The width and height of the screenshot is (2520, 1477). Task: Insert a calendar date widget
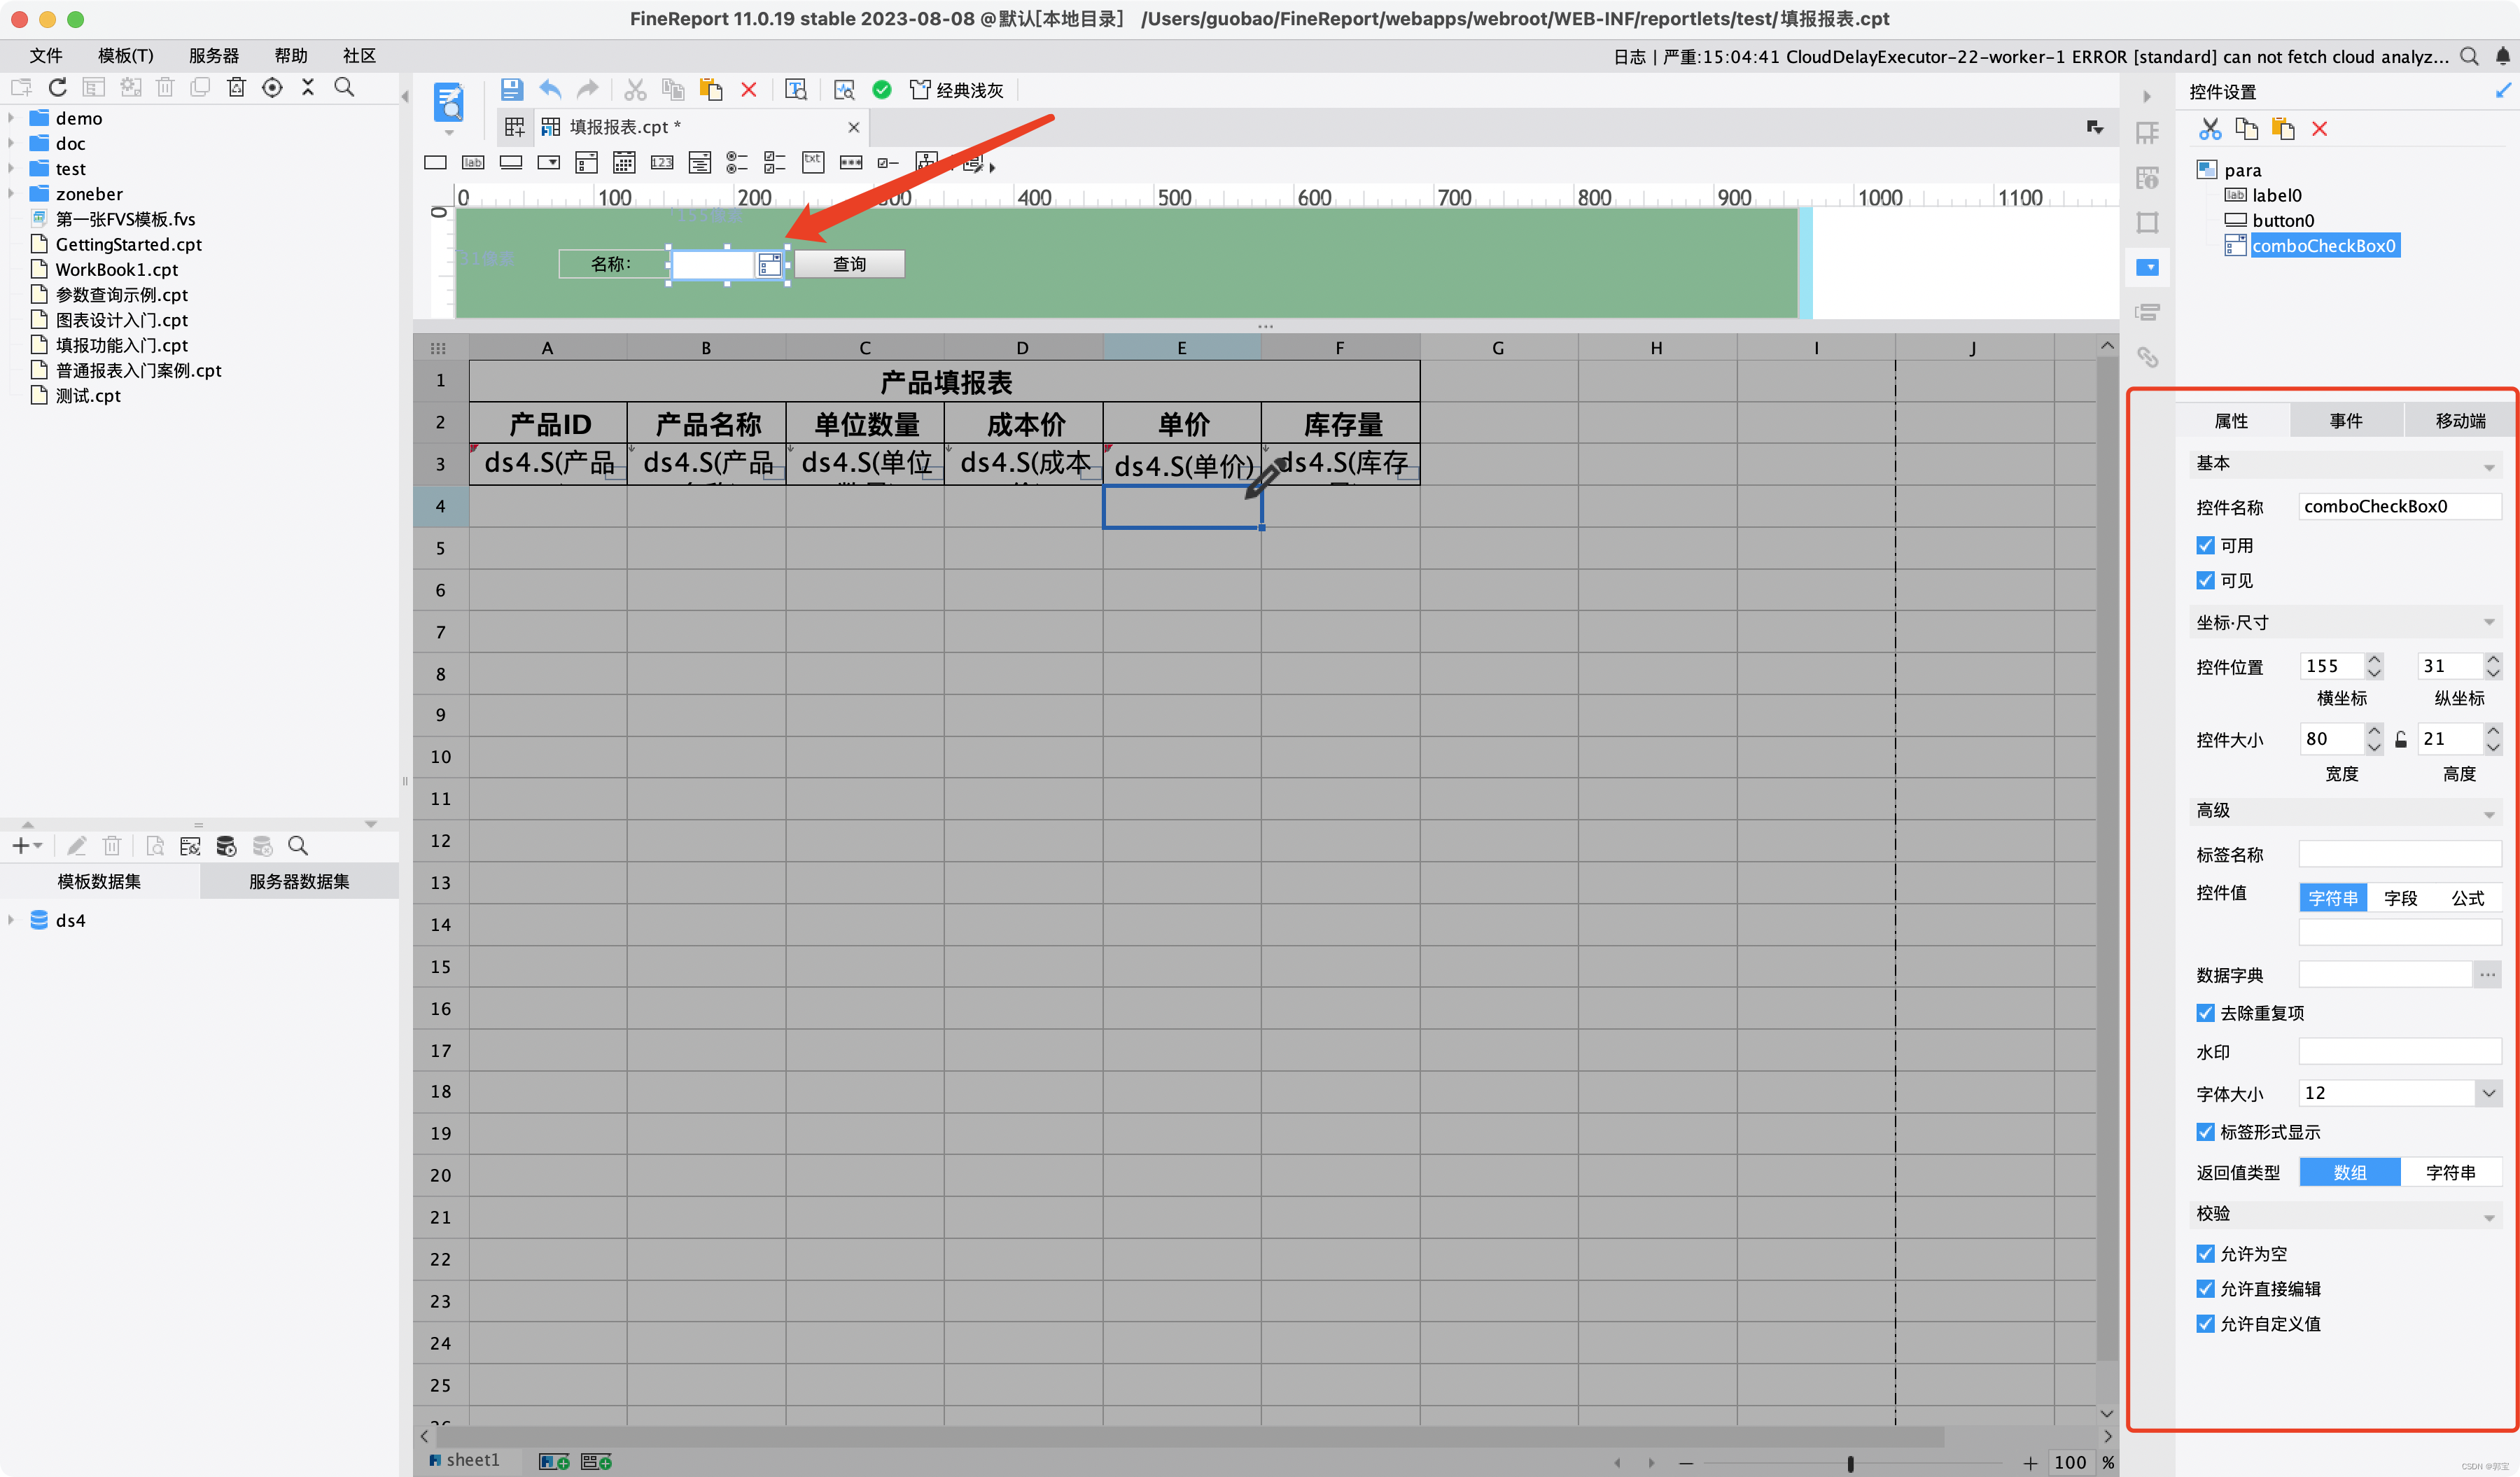point(624,162)
